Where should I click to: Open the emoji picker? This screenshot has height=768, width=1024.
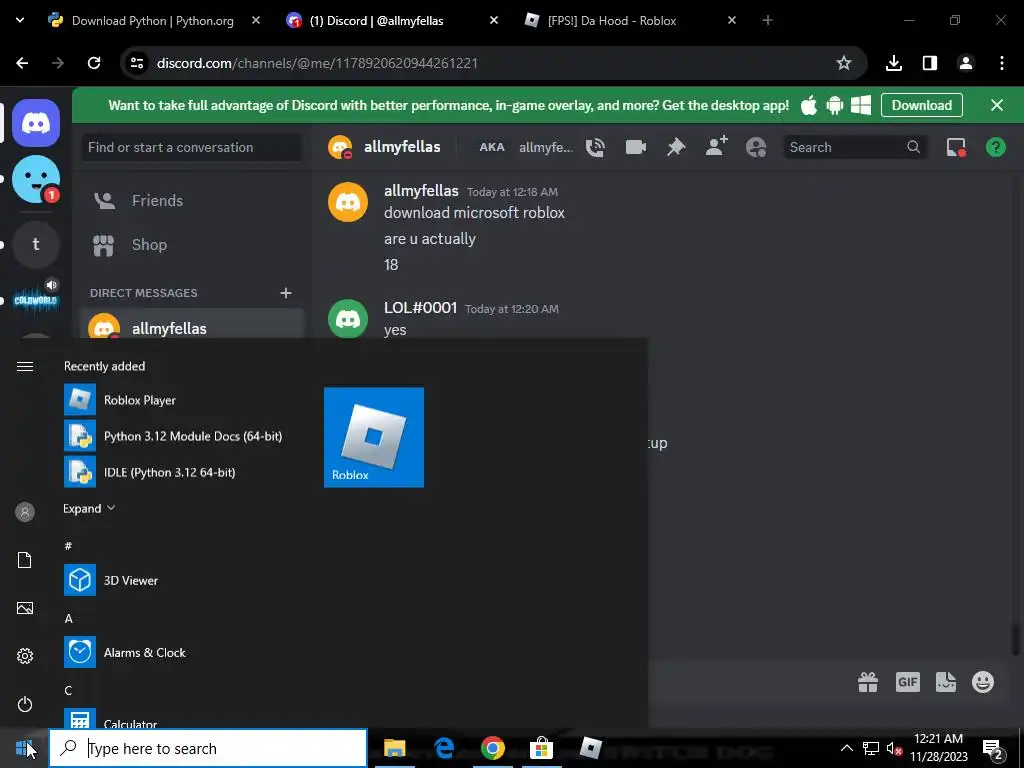click(x=983, y=682)
